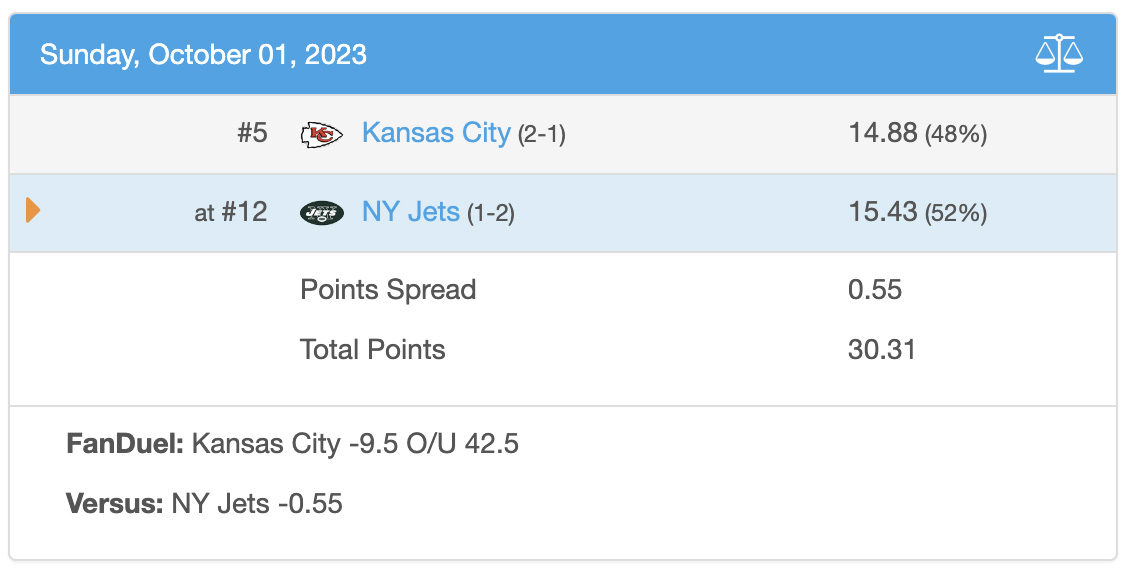Click Kansas City's #5 ranking
Screen dimensions: 1128x576
tap(253, 133)
